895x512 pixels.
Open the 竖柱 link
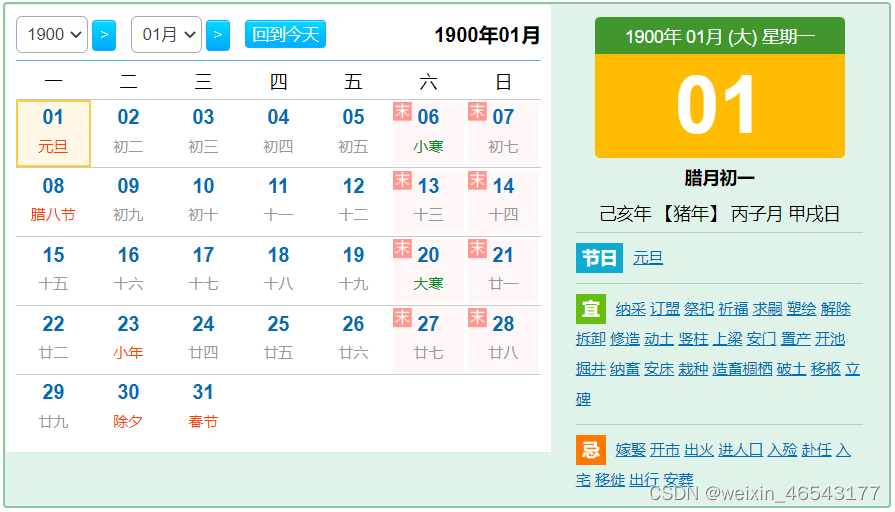click(694, 339)
